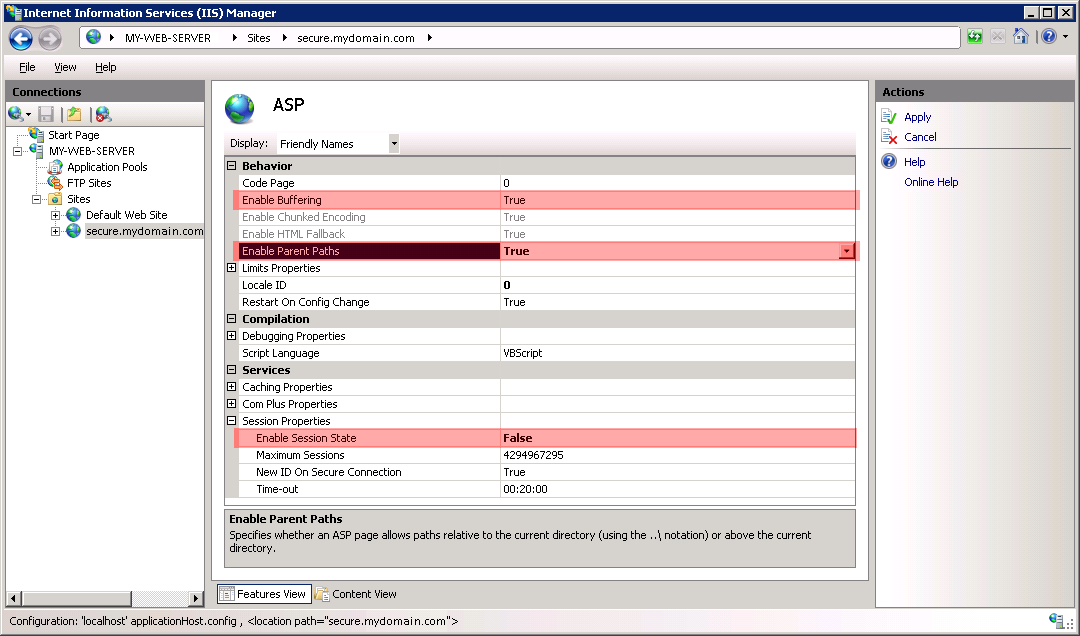Click the Create New Connection globe icon
Viewport: 1080px width, 636px height.
pyautogui.click(x=16, y=114)
